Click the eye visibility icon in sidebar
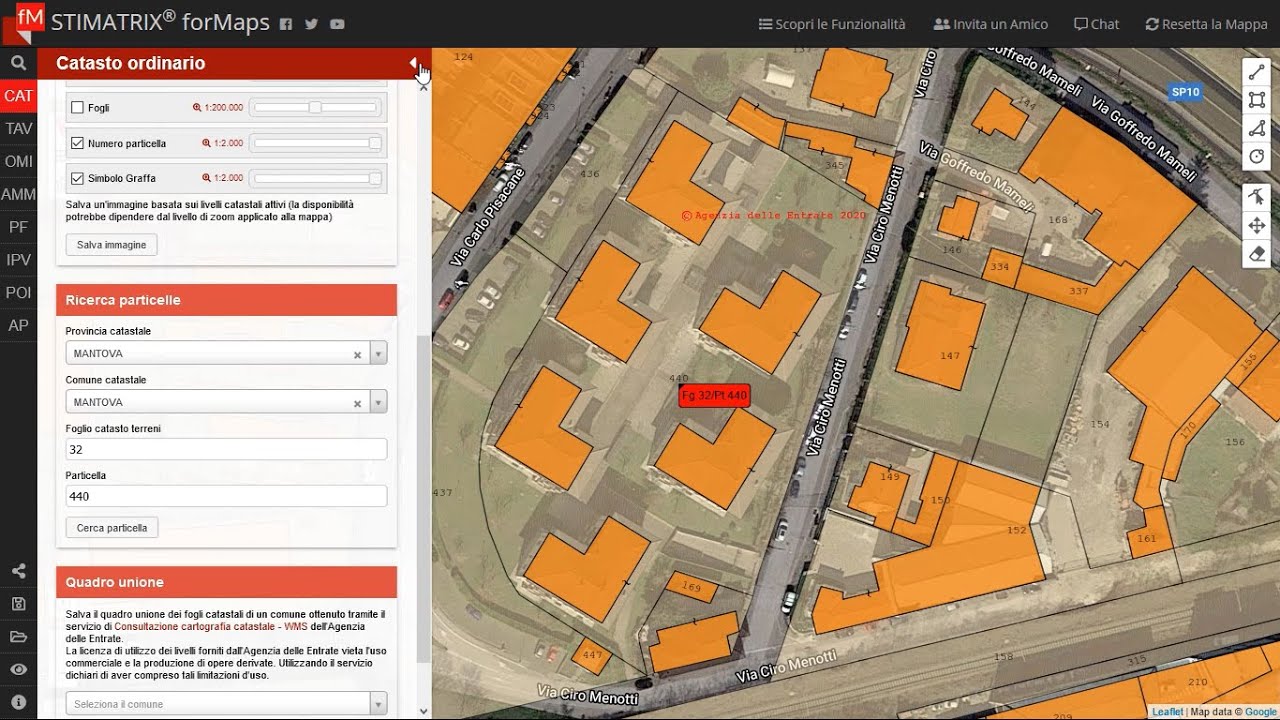The image size is (1280, 720). pyautogui.click(x=18, y=669)
